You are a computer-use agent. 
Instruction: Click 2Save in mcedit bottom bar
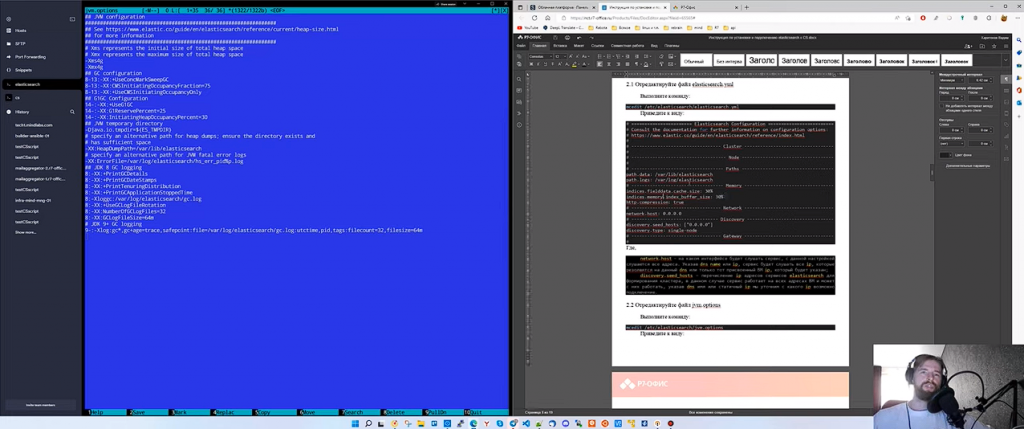[x=138, y=413]
